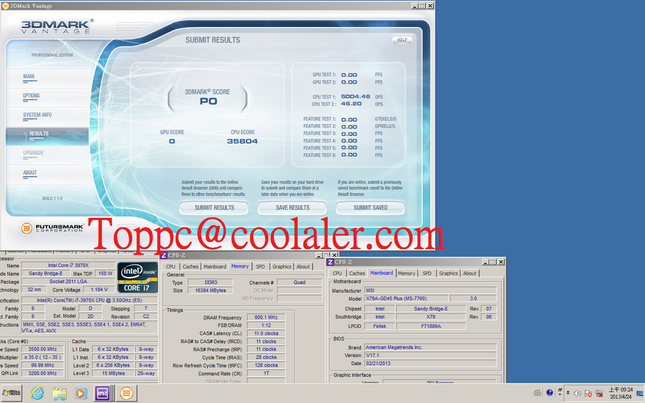Viewport: 645px width, 403px height.
Task: Open Graphics tab in Memory CPU-Z window
Action: (x=282, y=266)
